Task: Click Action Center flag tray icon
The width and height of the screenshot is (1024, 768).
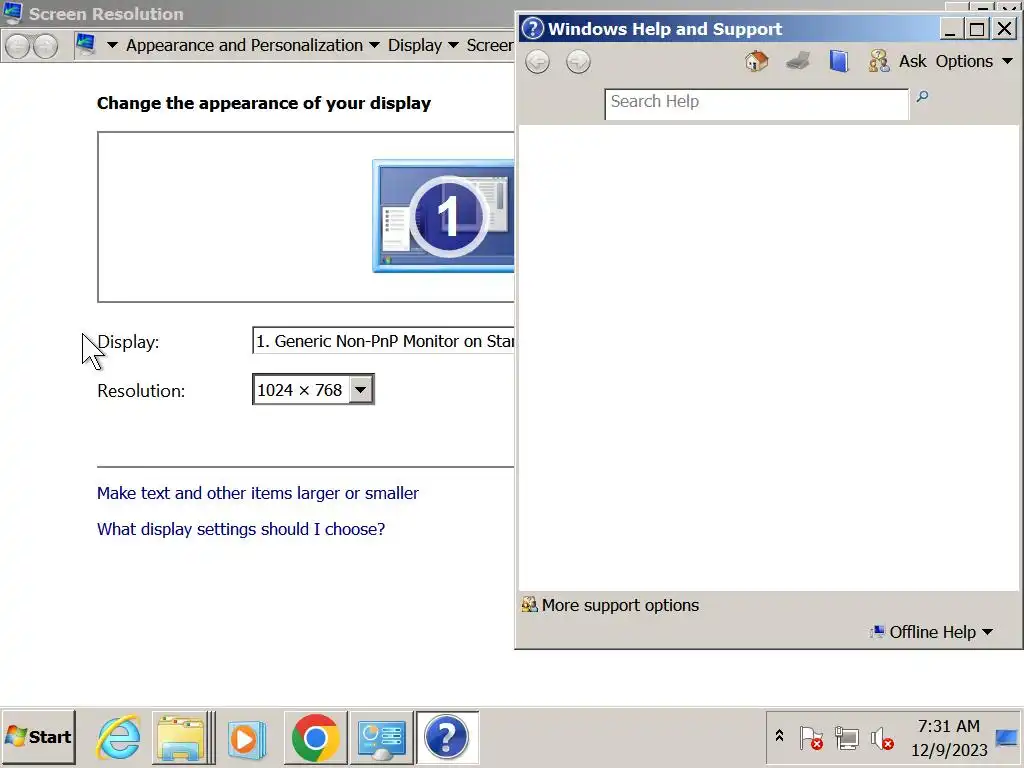Action: click(810, 739)
